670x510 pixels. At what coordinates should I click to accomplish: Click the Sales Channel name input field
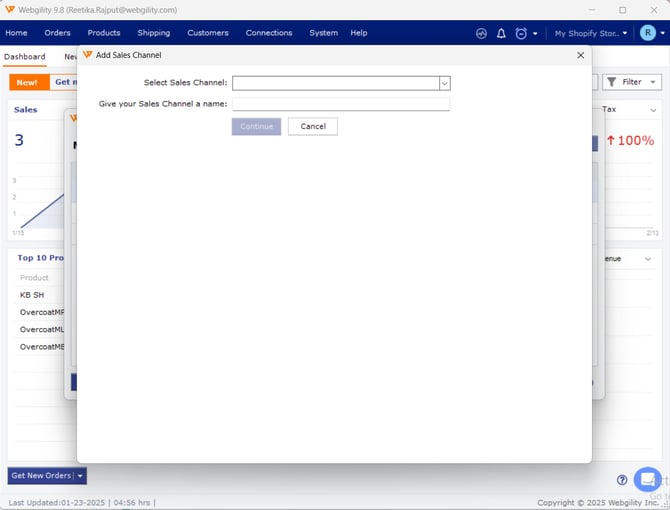pos(341,103)
